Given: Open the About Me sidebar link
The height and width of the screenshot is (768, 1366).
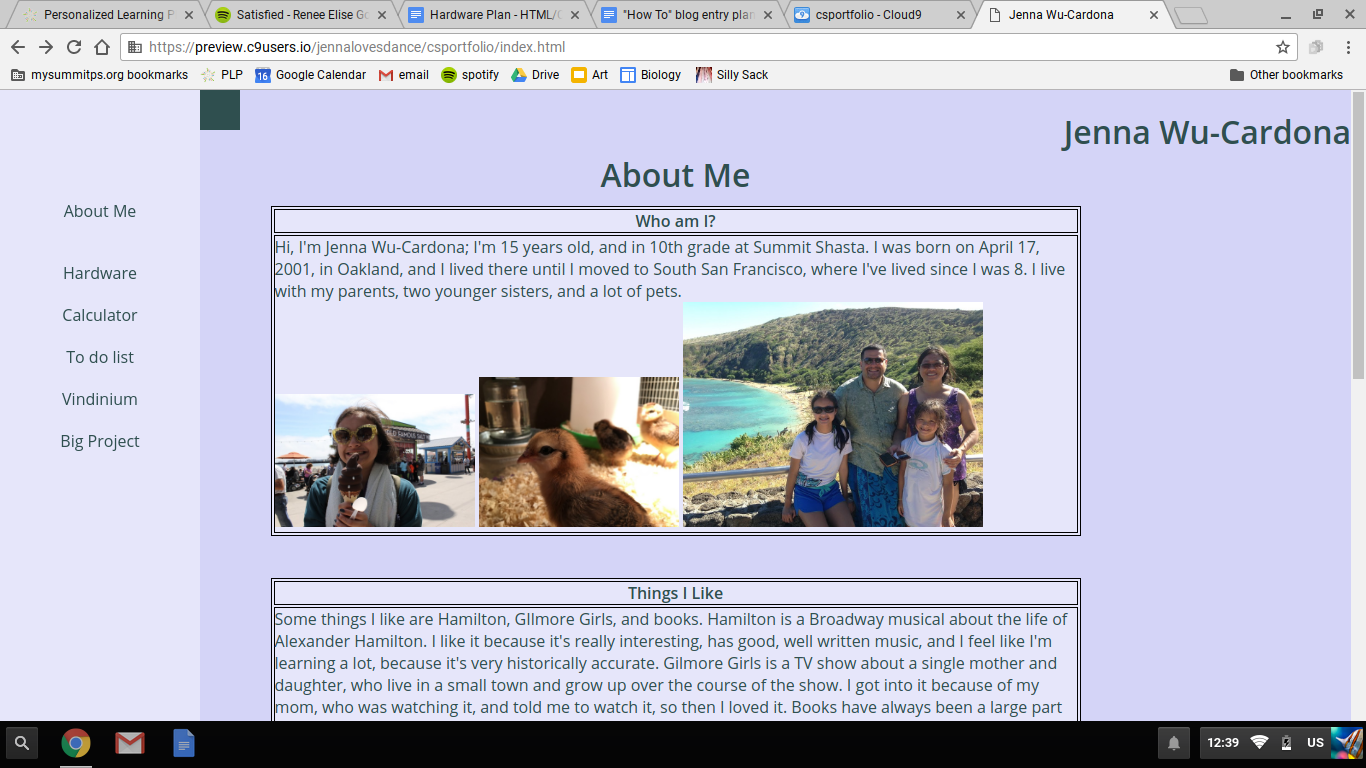Looking at the screenshot, I should pyautogui.click(x=100, y=211).
